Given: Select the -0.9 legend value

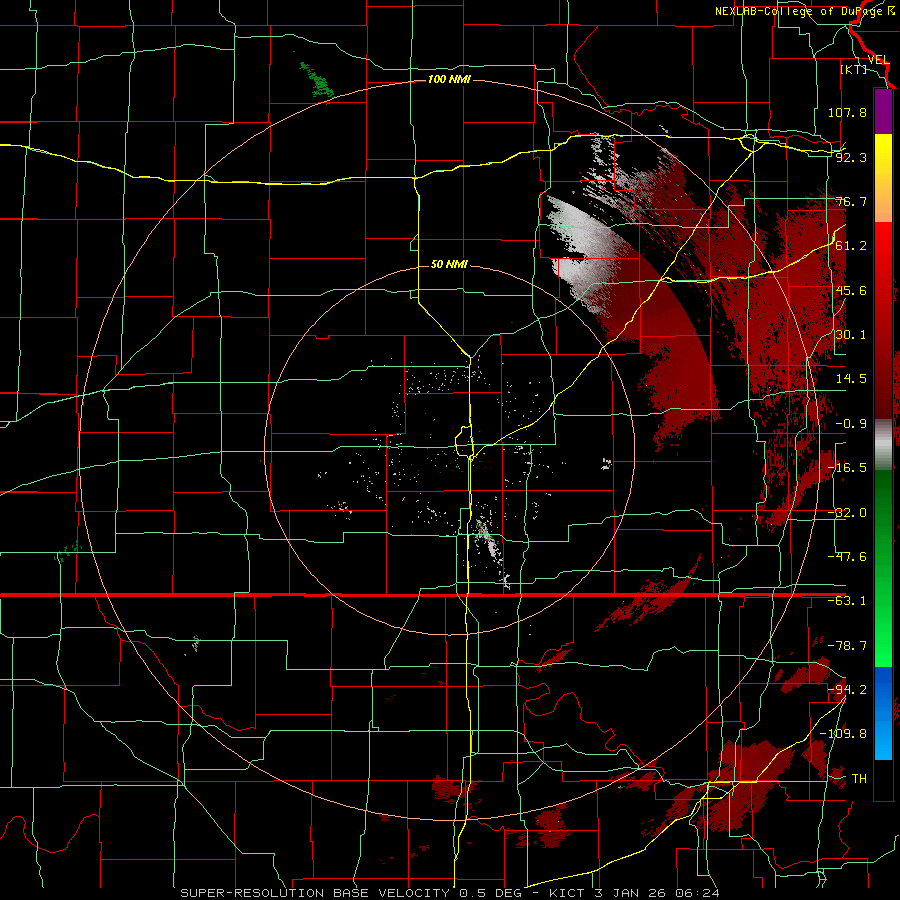Looking at the screenshot, I should pos(851,424).
